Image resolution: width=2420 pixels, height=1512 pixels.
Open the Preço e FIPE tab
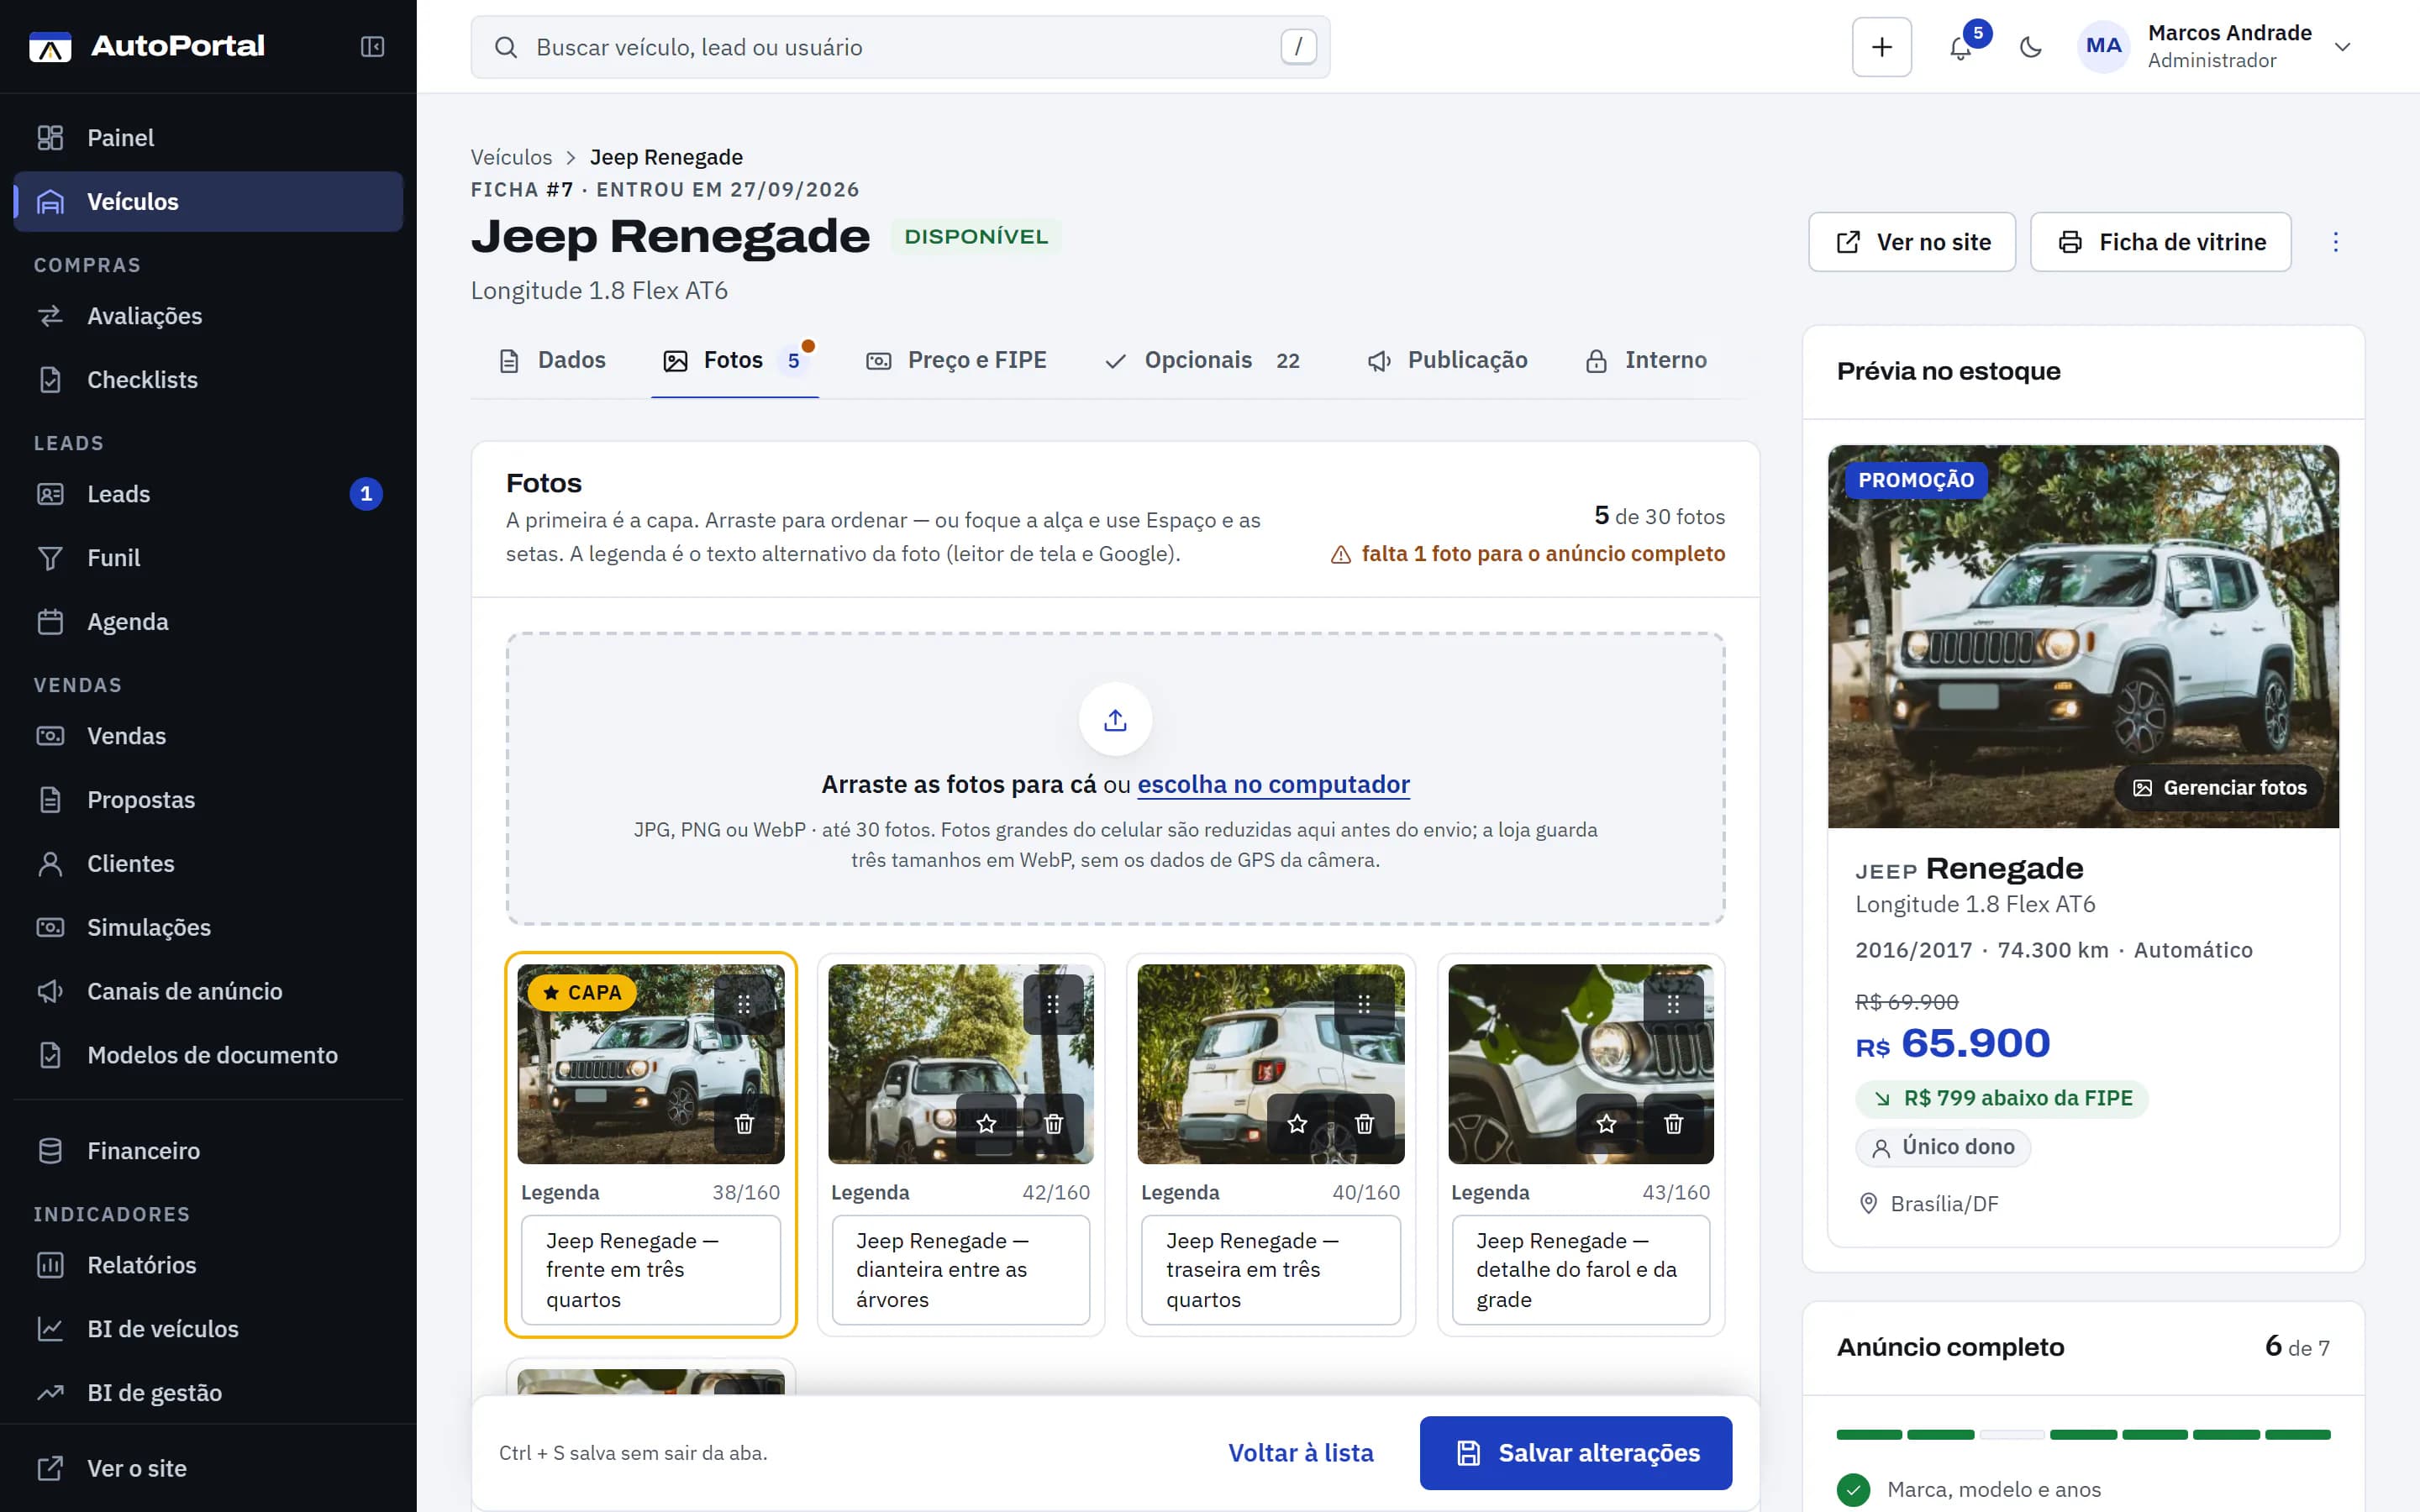pos(956,360)
